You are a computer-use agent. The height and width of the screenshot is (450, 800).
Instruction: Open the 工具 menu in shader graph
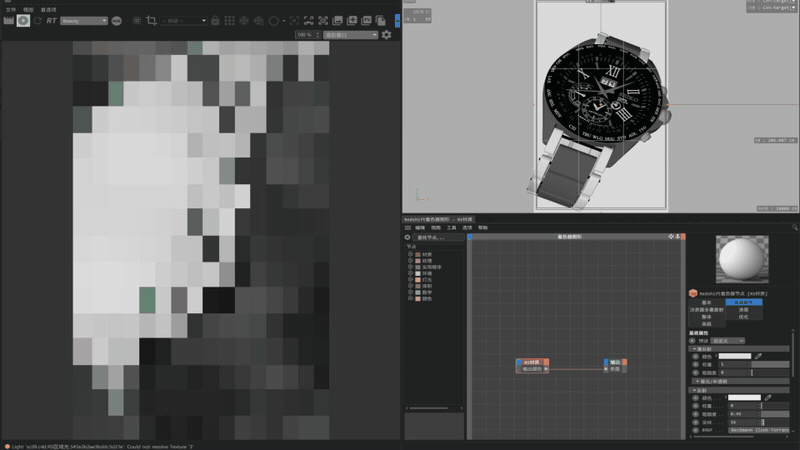click(452, 228)
